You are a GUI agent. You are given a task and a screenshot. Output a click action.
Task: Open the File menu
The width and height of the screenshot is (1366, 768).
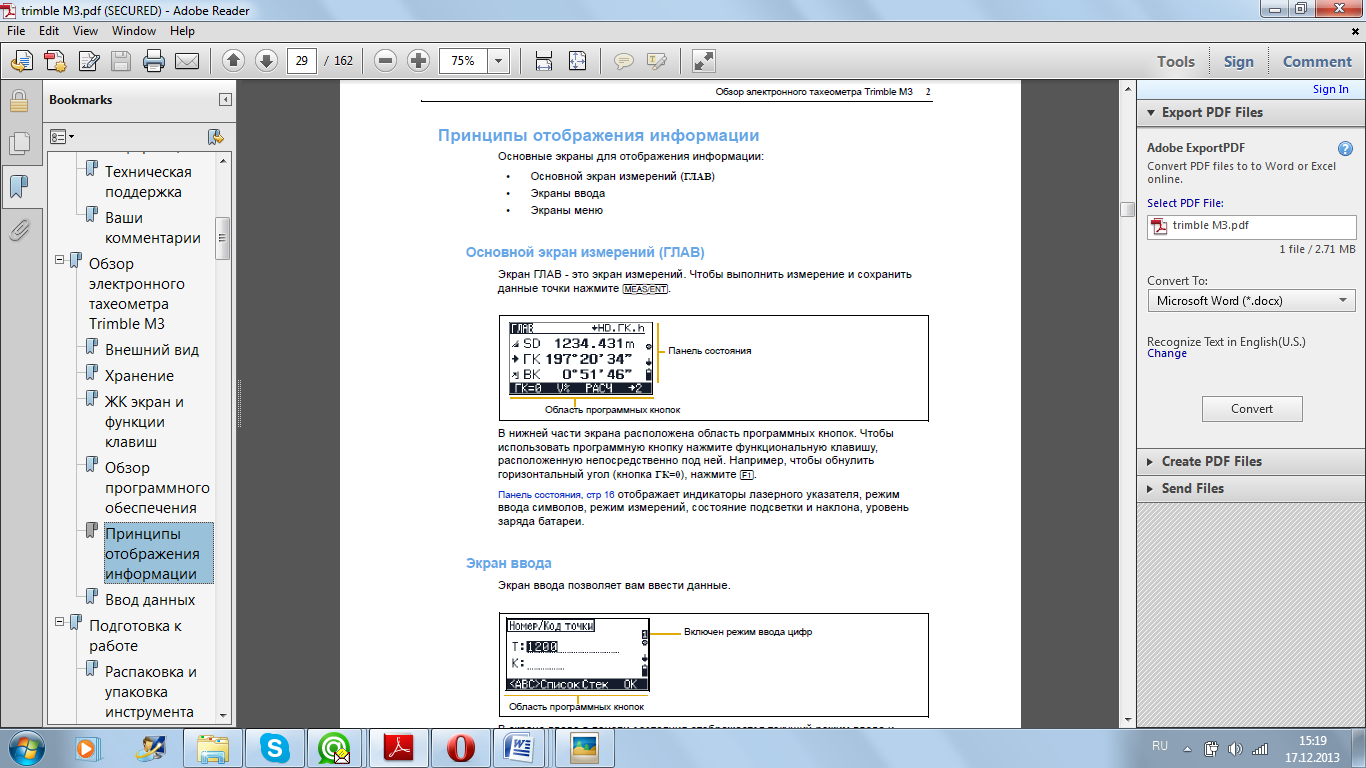pos(16,31)
